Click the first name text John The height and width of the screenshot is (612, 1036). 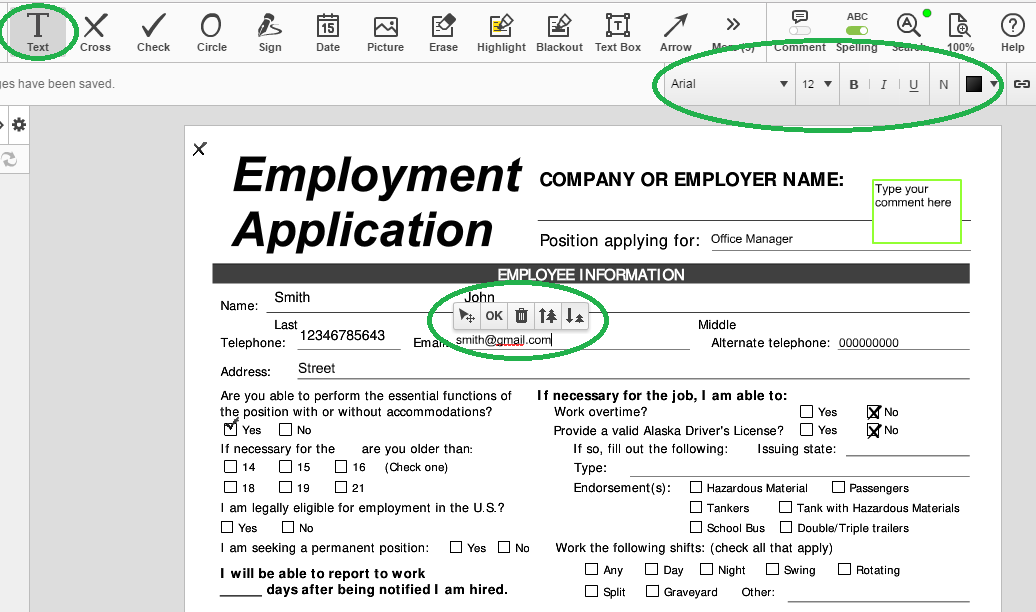(x=479, y=297)
